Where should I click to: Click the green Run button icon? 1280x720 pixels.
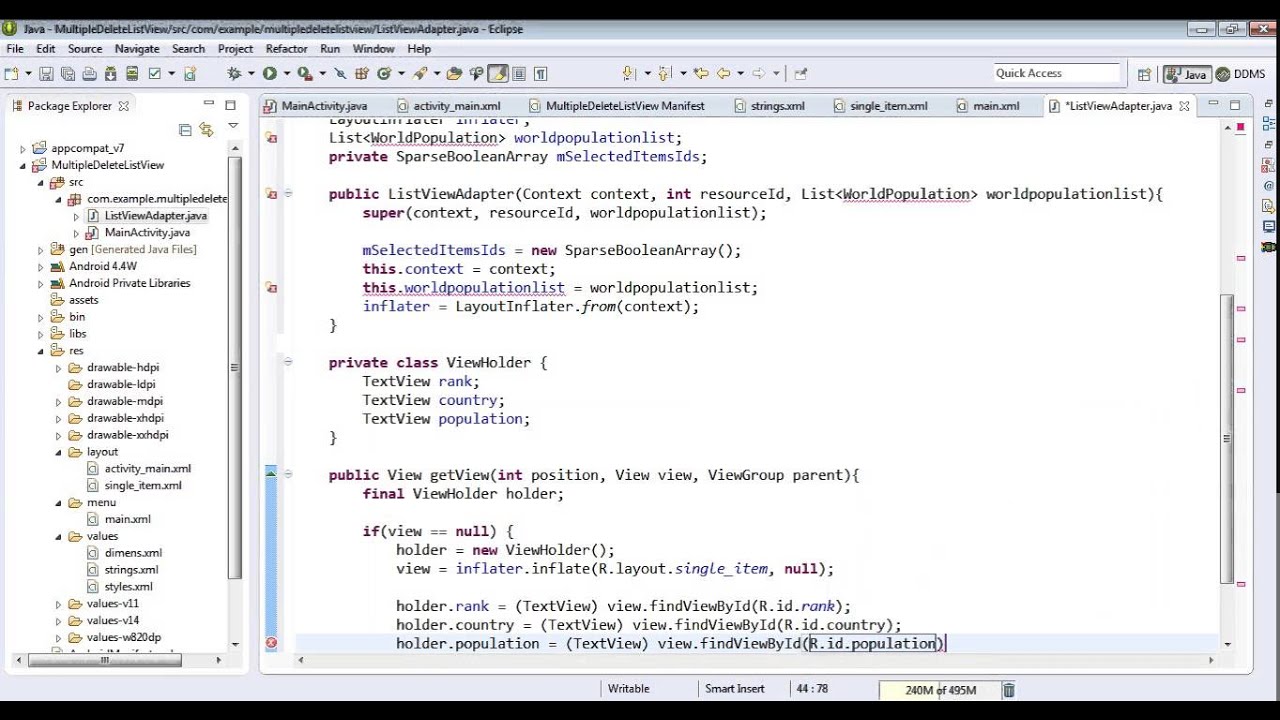coord(269,73)
